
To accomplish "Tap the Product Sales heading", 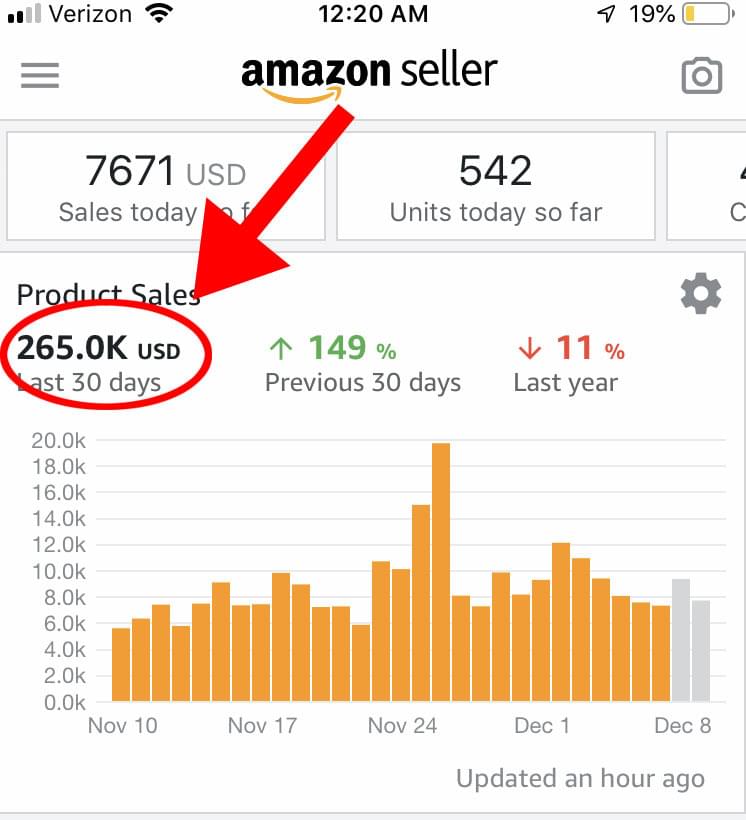I will click(x=108, y=295).
